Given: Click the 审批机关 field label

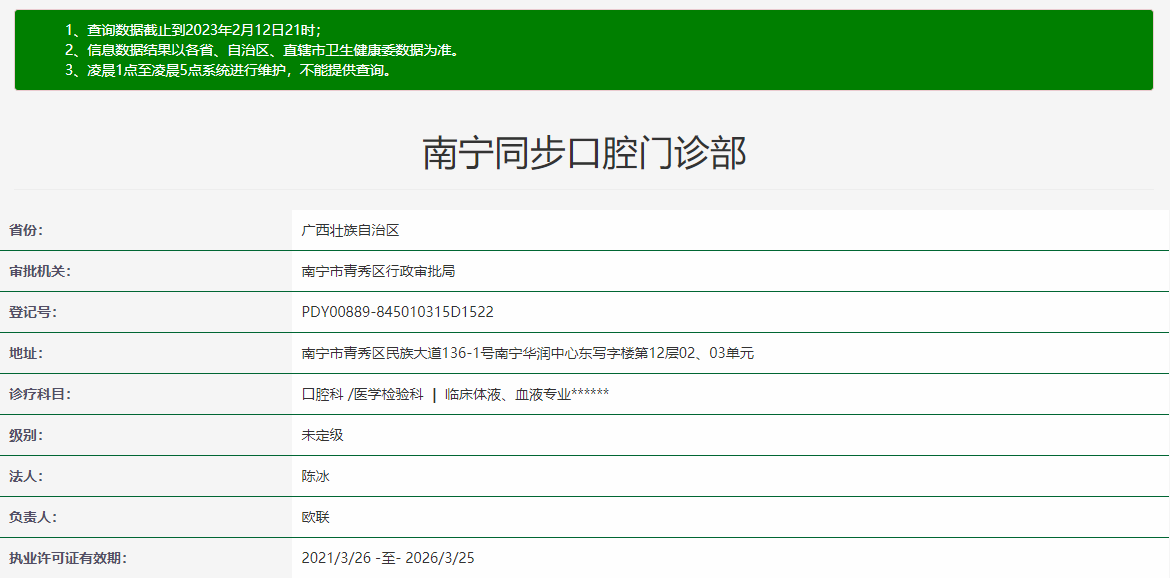Looking at the screenshot, I should [x=40, y=271].
